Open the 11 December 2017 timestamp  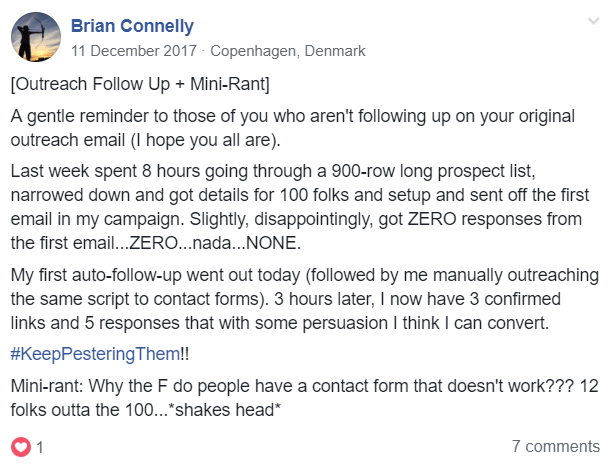(134, 51)
